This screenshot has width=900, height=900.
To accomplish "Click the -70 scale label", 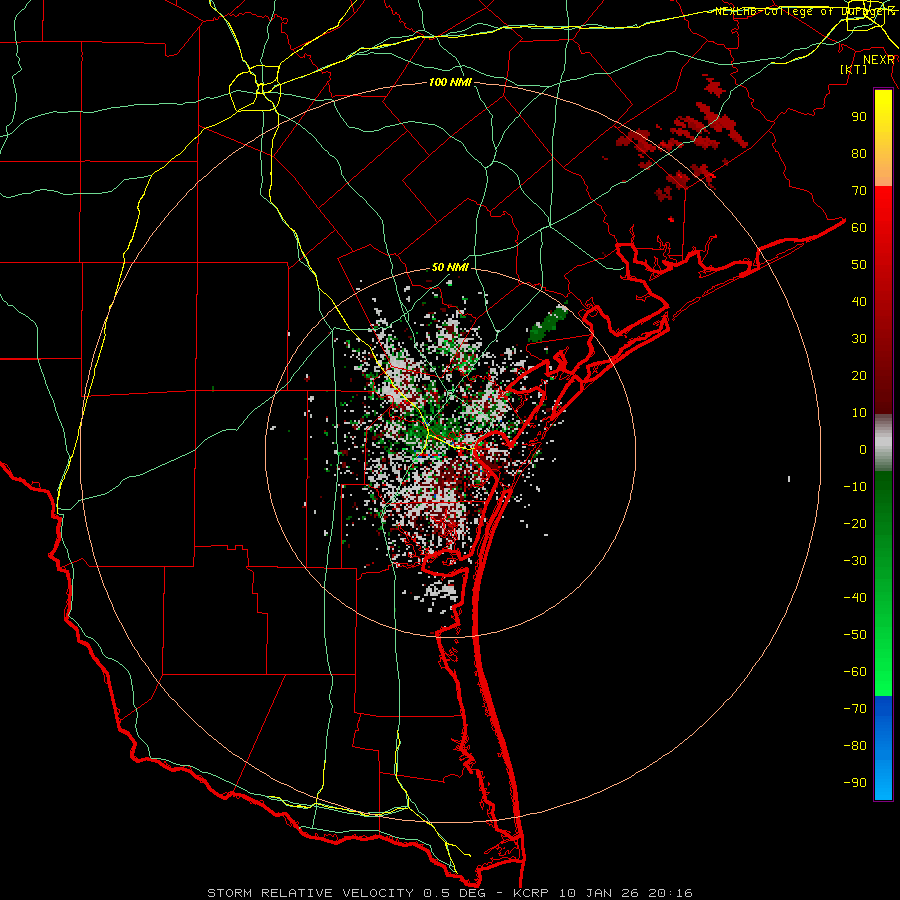I will tap(855, 709).
